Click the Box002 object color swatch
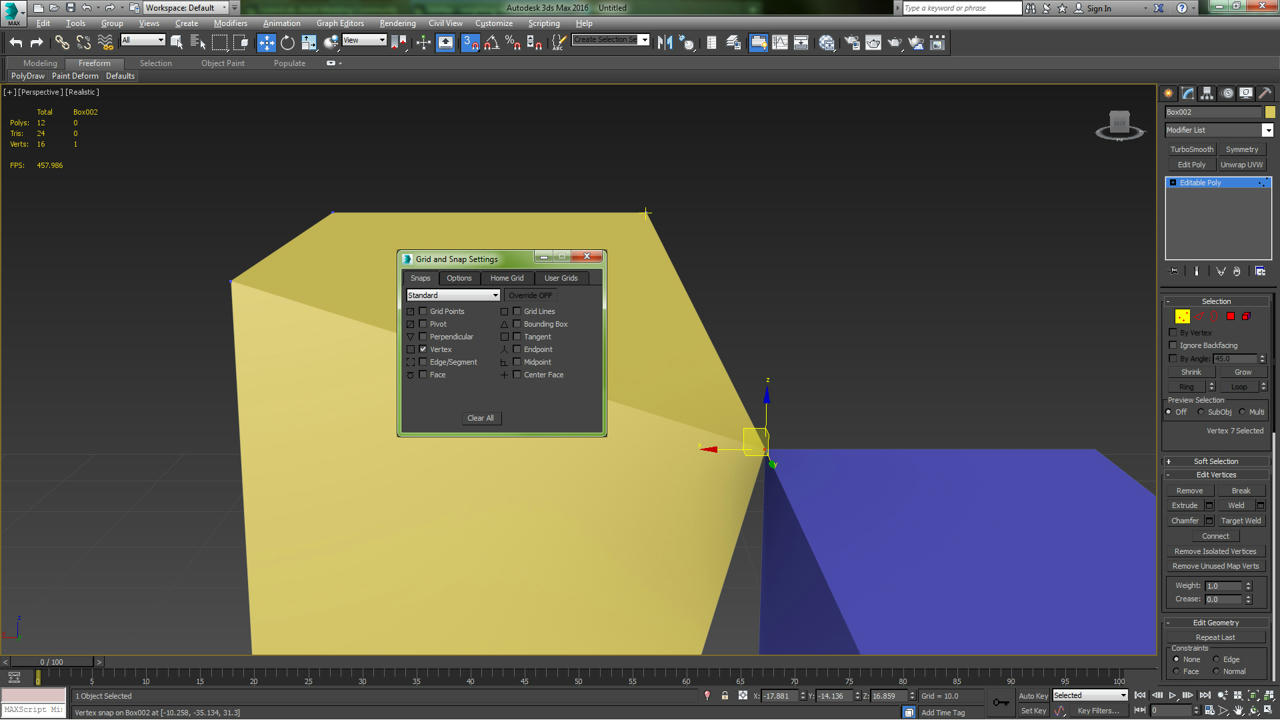The width and height of the screenshot is (1280, 720). coord(1269,112)
